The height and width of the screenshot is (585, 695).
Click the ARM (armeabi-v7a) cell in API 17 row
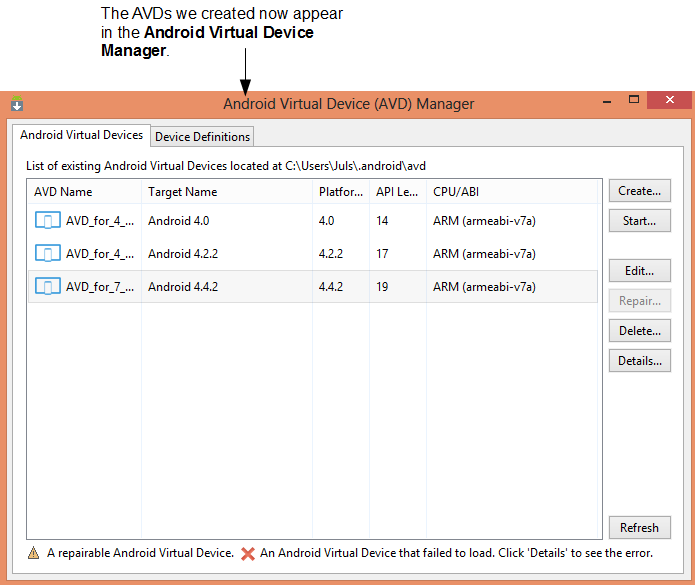484,254
